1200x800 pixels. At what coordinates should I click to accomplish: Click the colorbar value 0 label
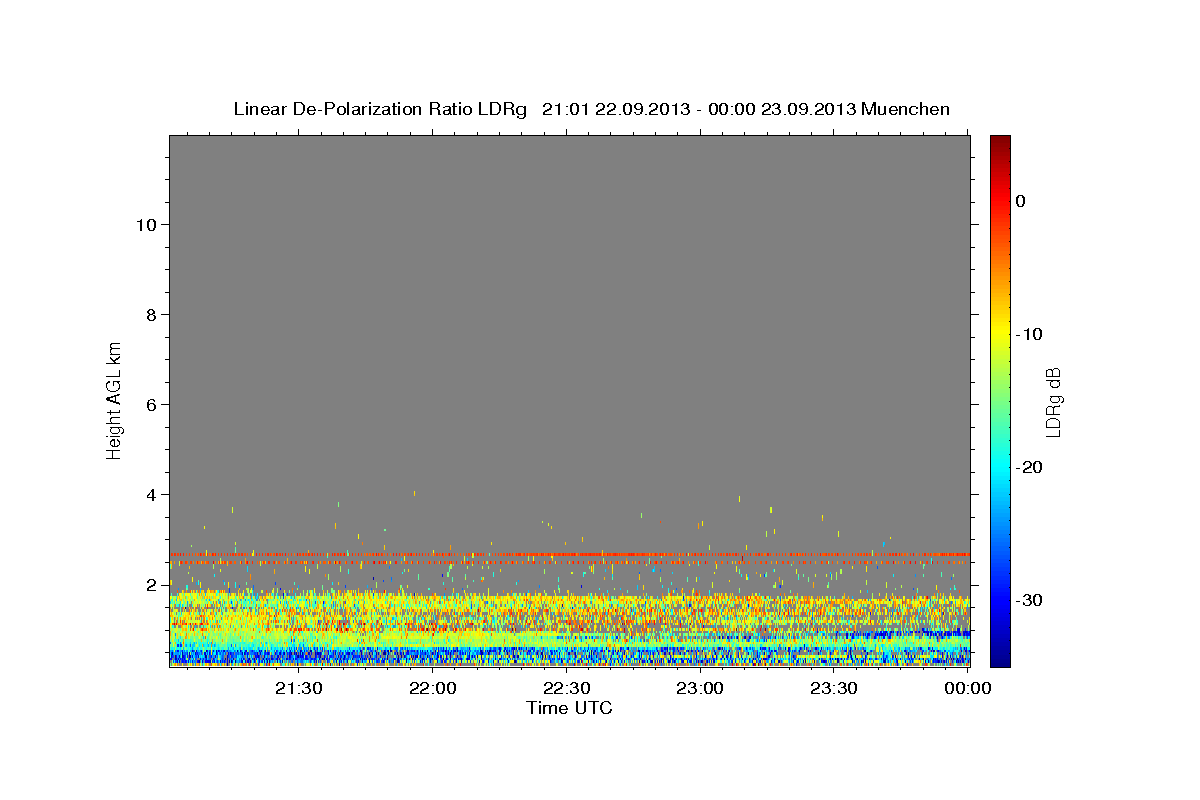pyautogui.click(x=1021, y=201)
